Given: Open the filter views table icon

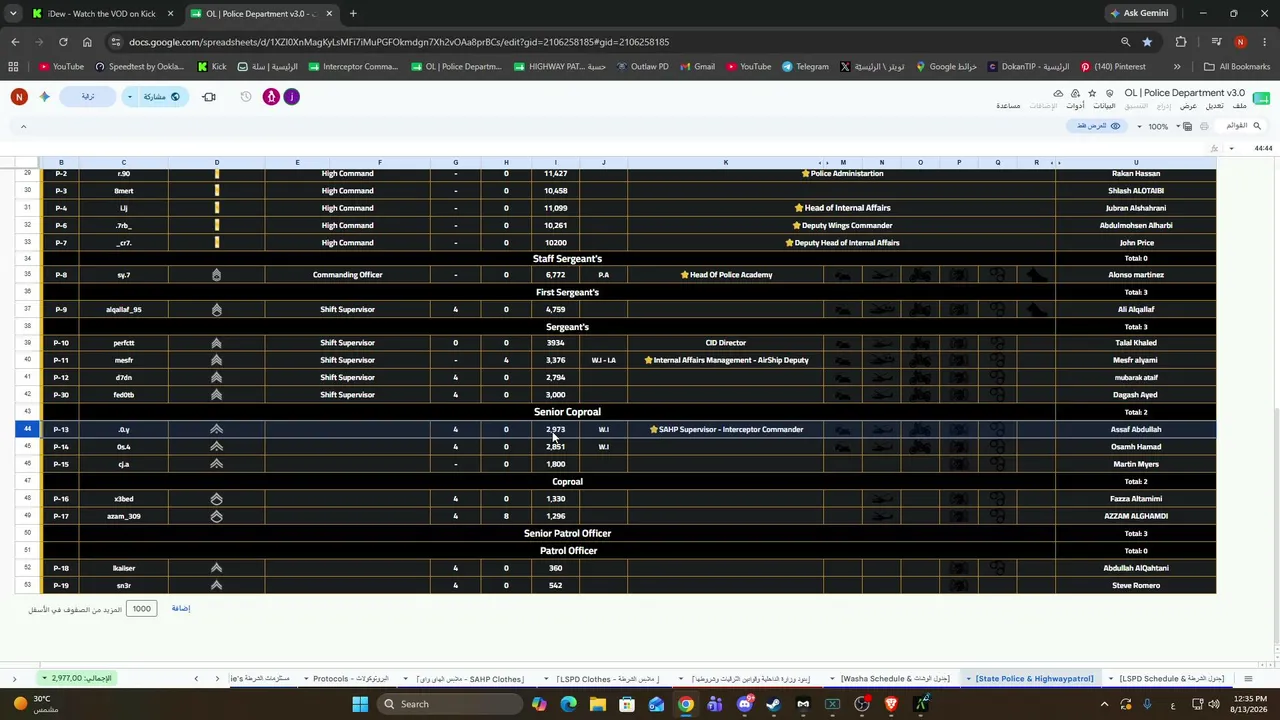Looking at the screenshot, I should click(1186, 126).
